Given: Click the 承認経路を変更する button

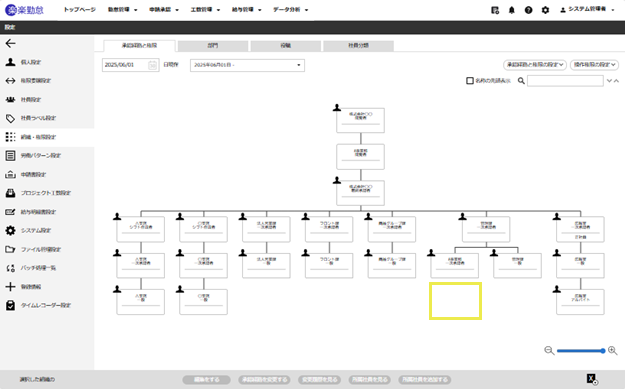Looking at the screenshot, I should pos(264,380).
